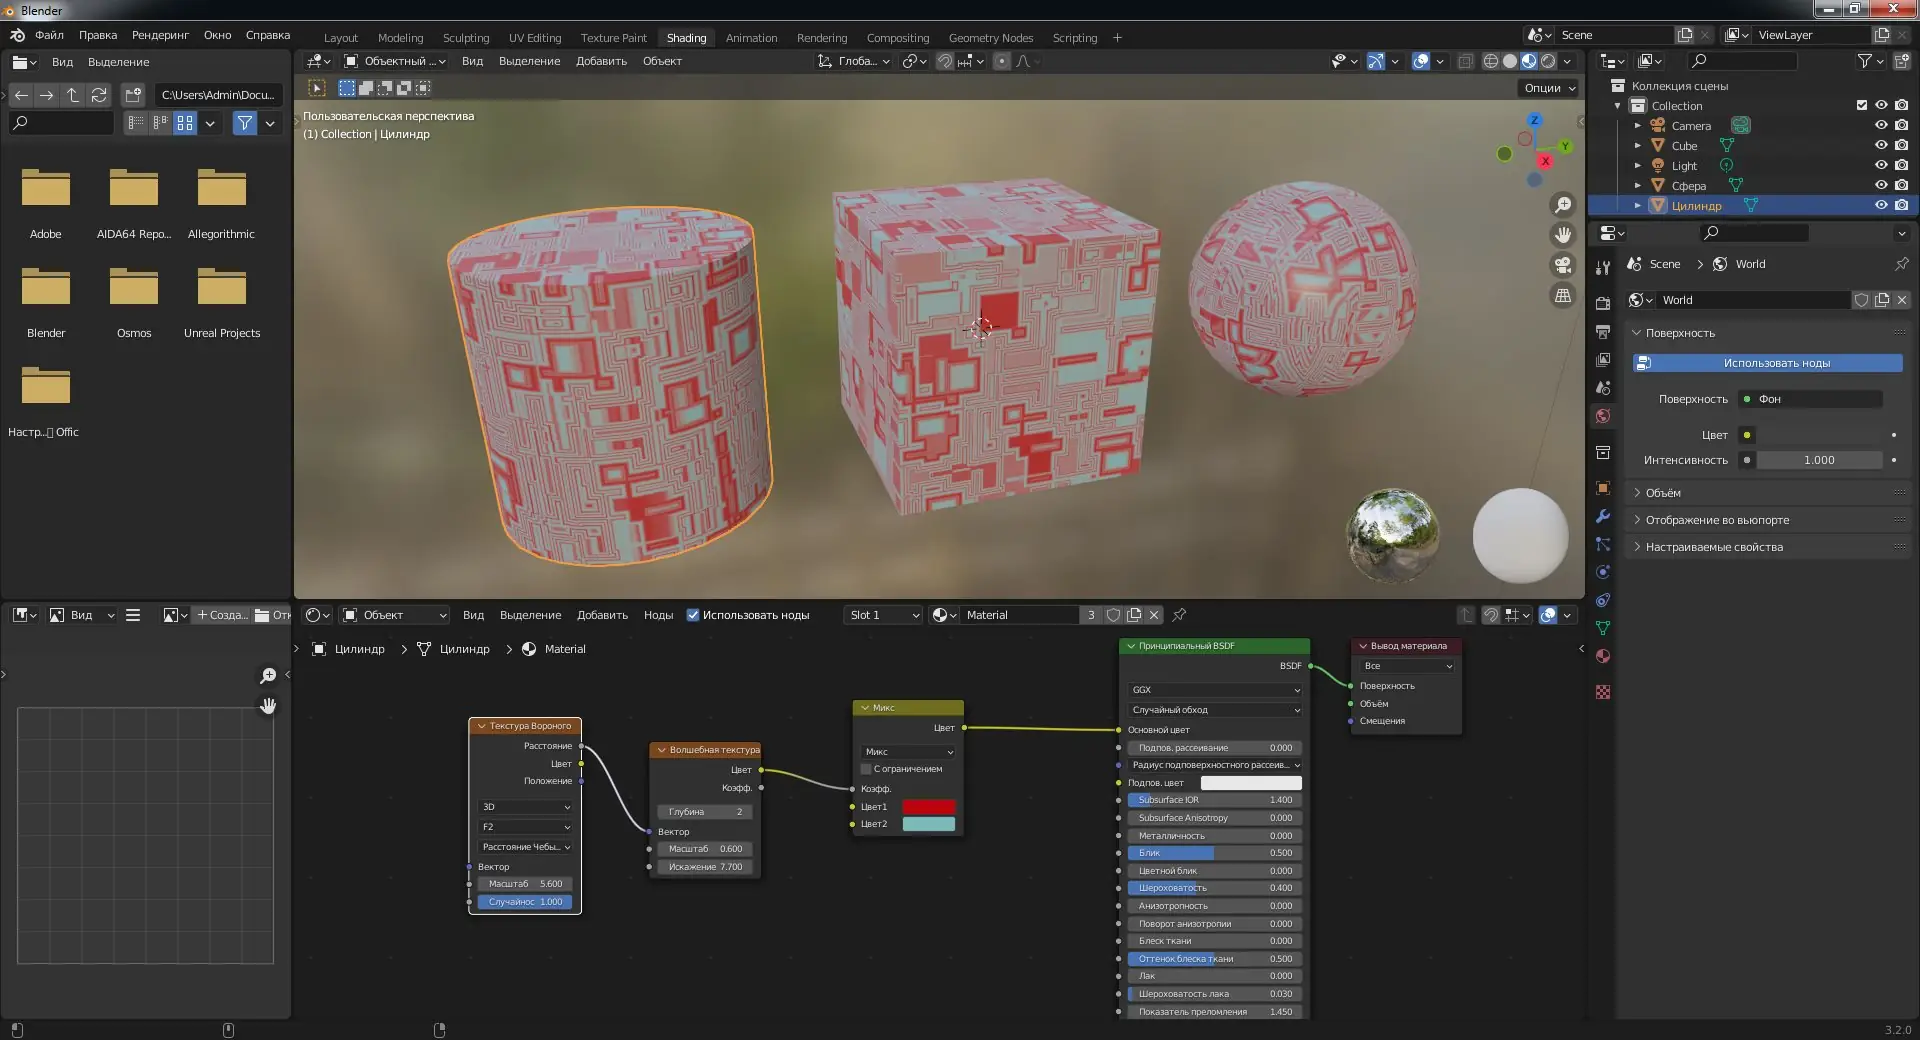This screenshot has width=1920, height=1040.
Task: Pin the node editor material
Action: point(1179,615)
